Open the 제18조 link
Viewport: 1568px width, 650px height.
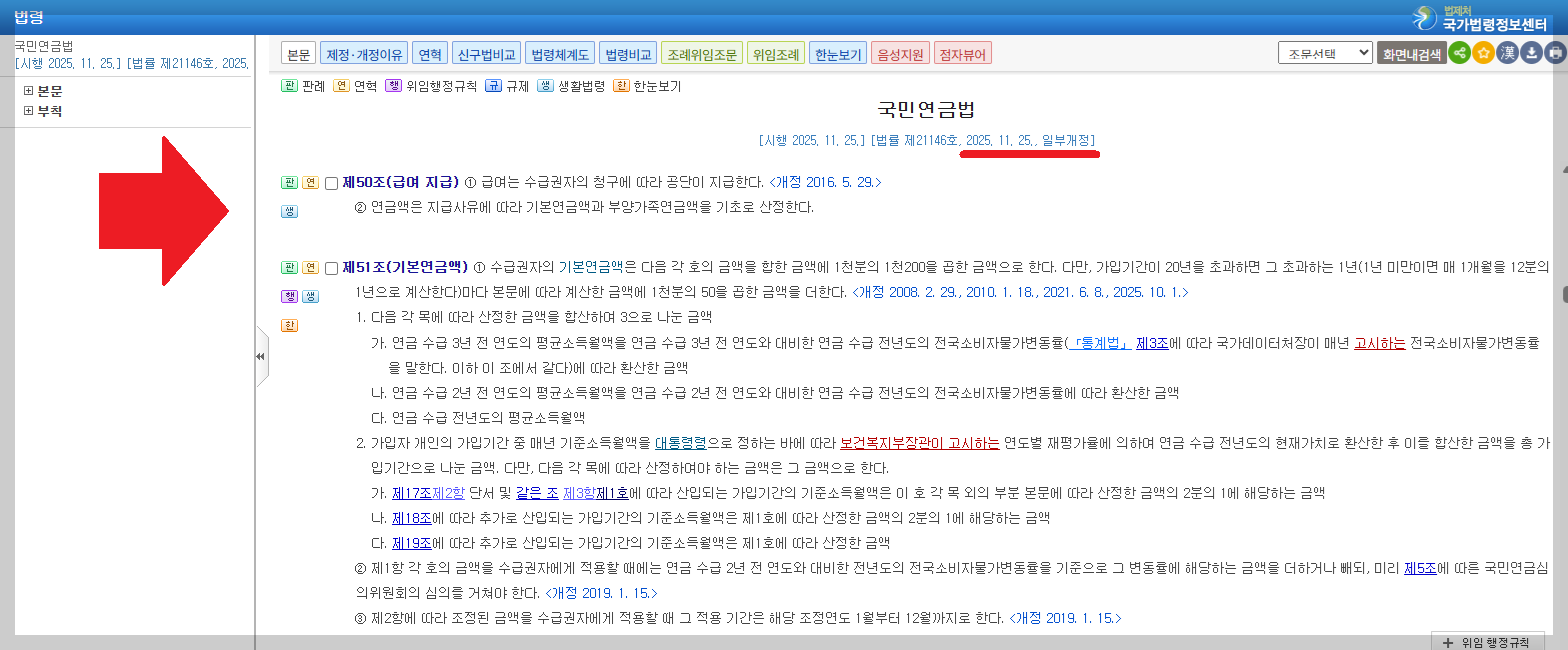411,518
